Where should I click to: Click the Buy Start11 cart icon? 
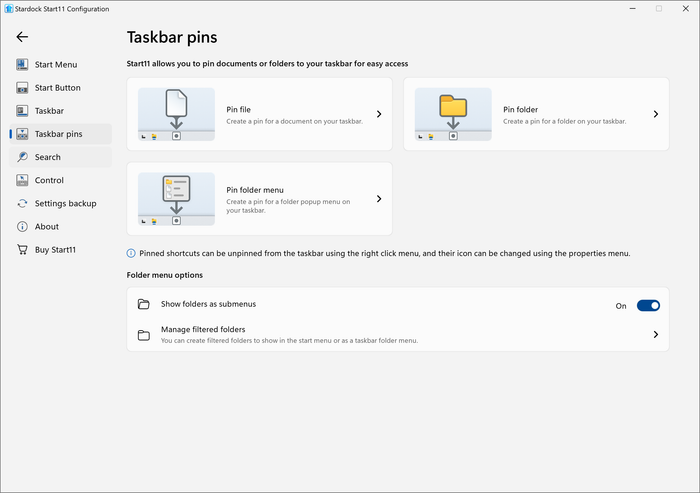pyautogui.click(x=22, y=249)
